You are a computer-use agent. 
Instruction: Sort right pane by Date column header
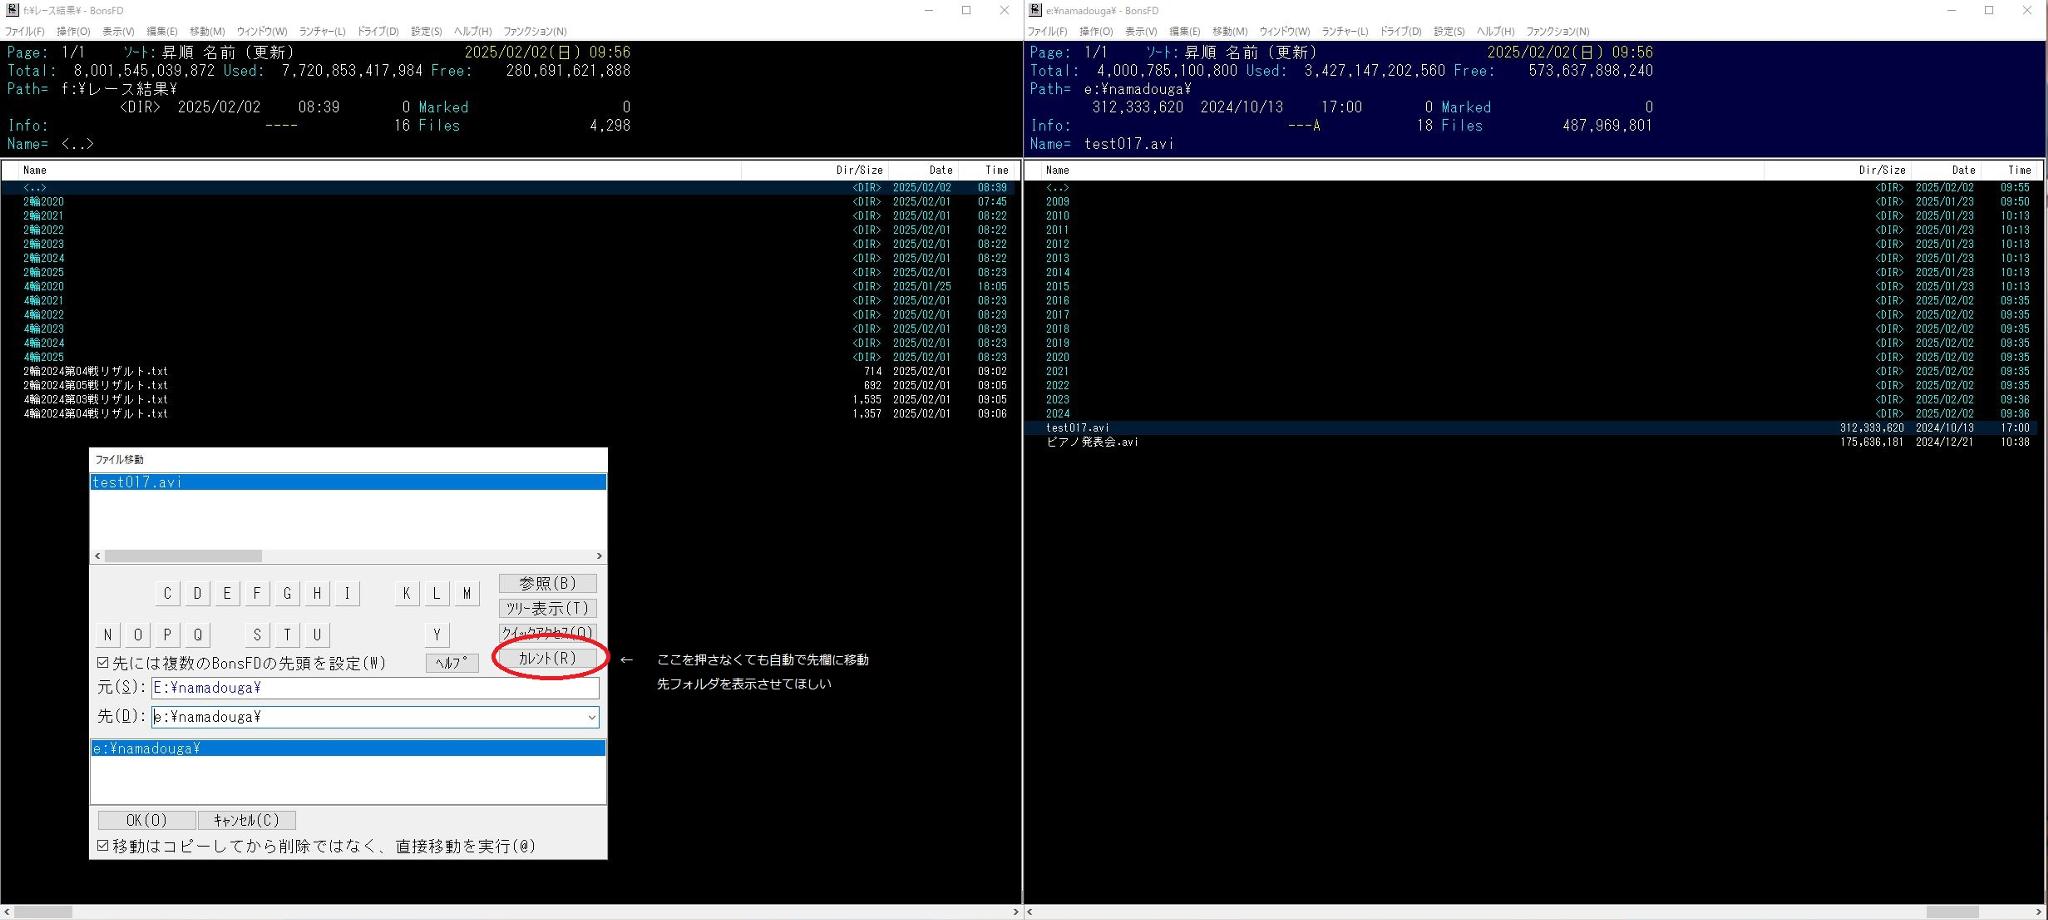(x=1962, y=170)
